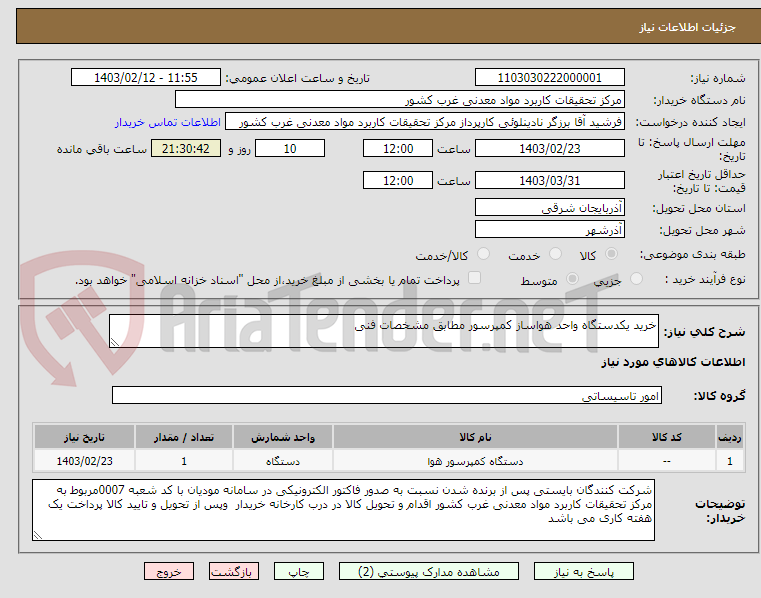Click the remaining days field showing 10
This screenshot has height=598, width=761.
tap(290, 149)
